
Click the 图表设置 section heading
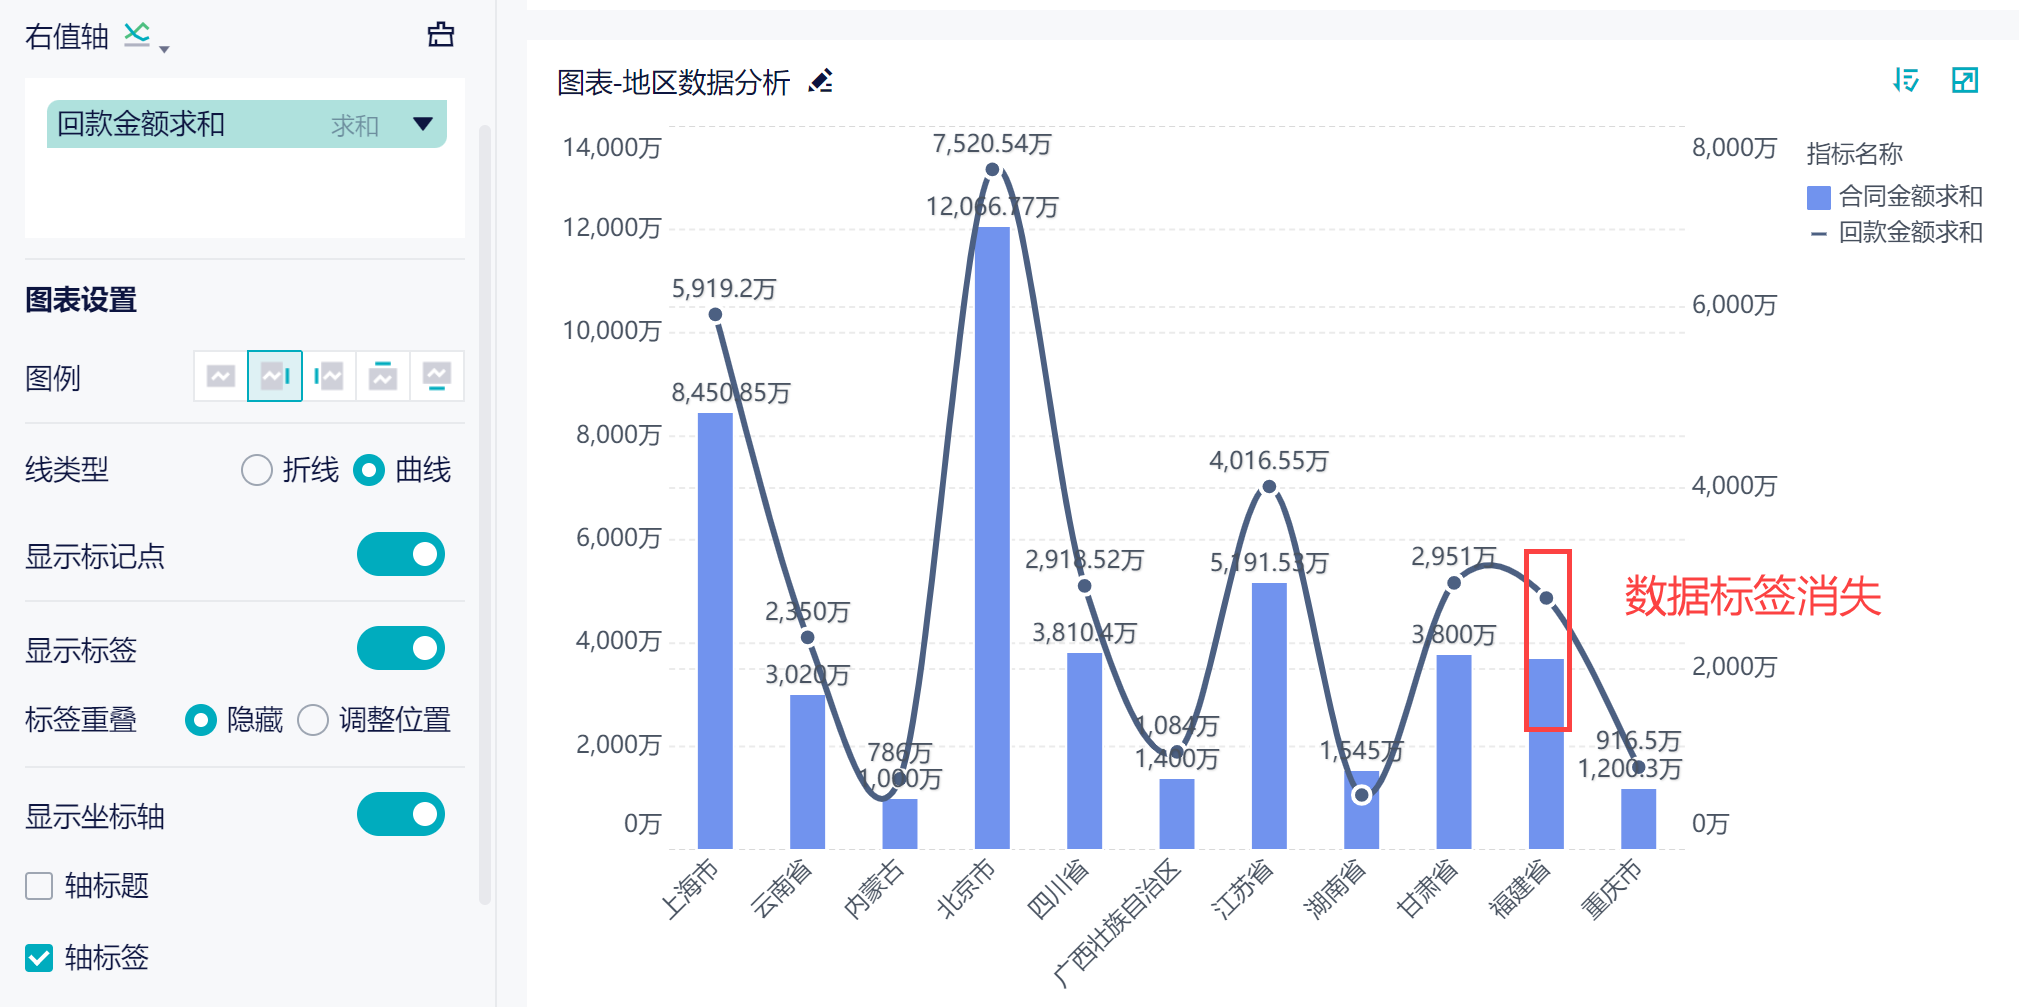point(81,300)
